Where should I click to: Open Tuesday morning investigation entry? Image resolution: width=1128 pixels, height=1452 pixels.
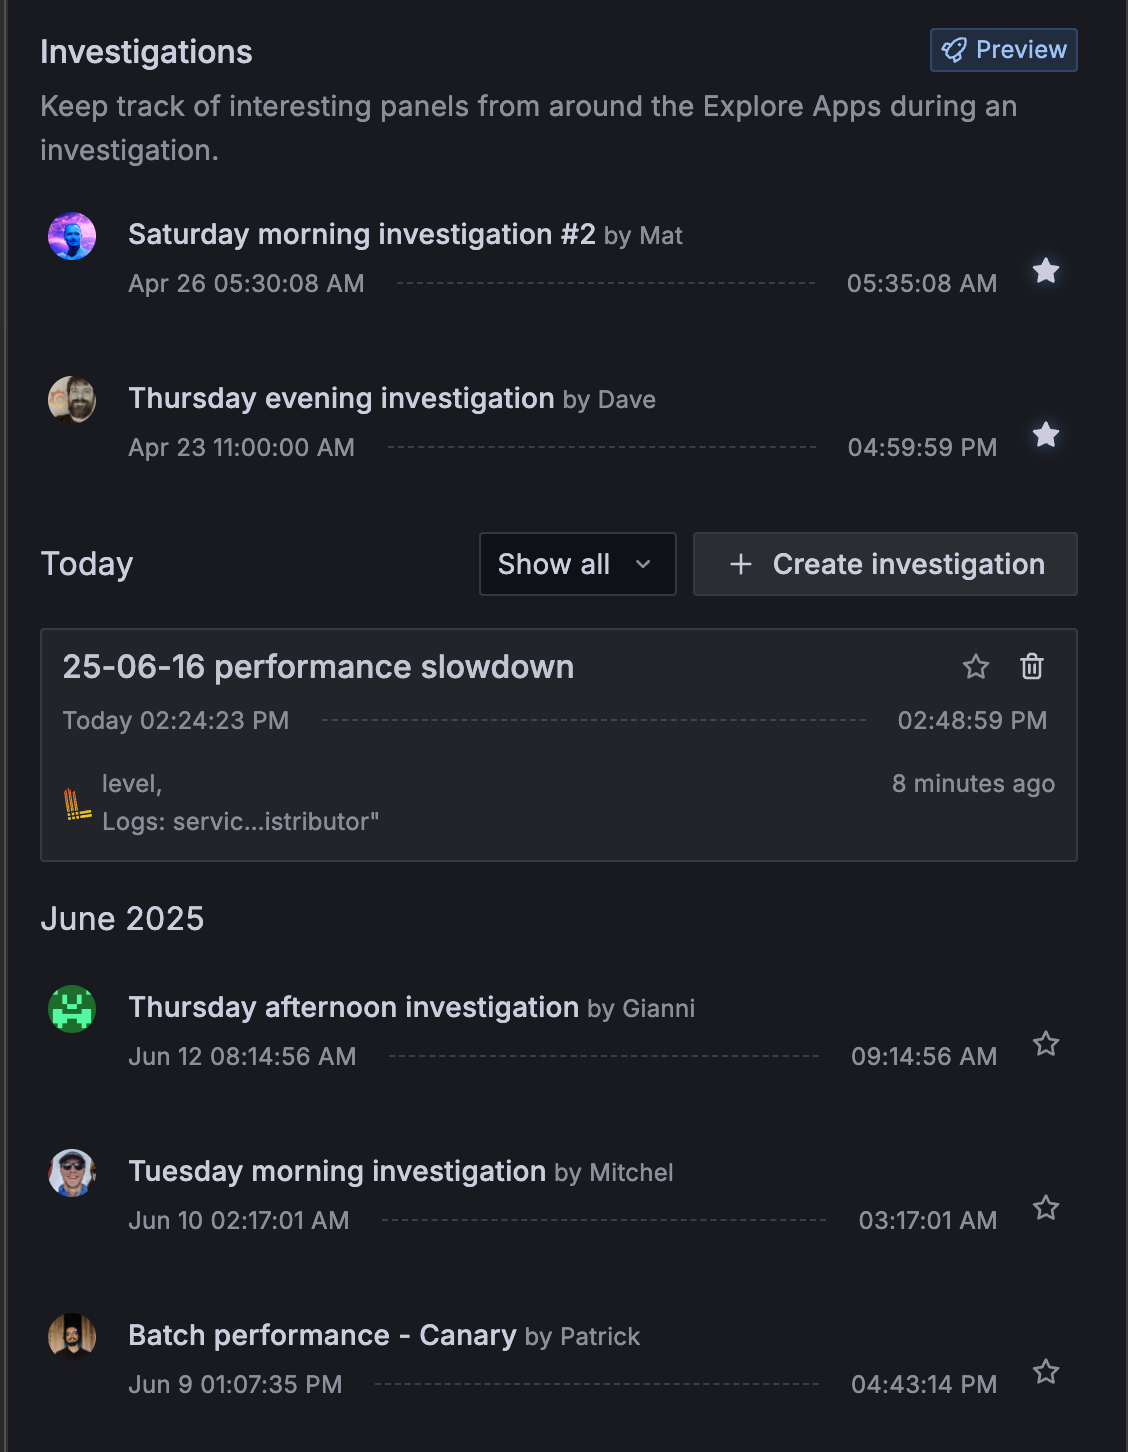pos(337,1172)
